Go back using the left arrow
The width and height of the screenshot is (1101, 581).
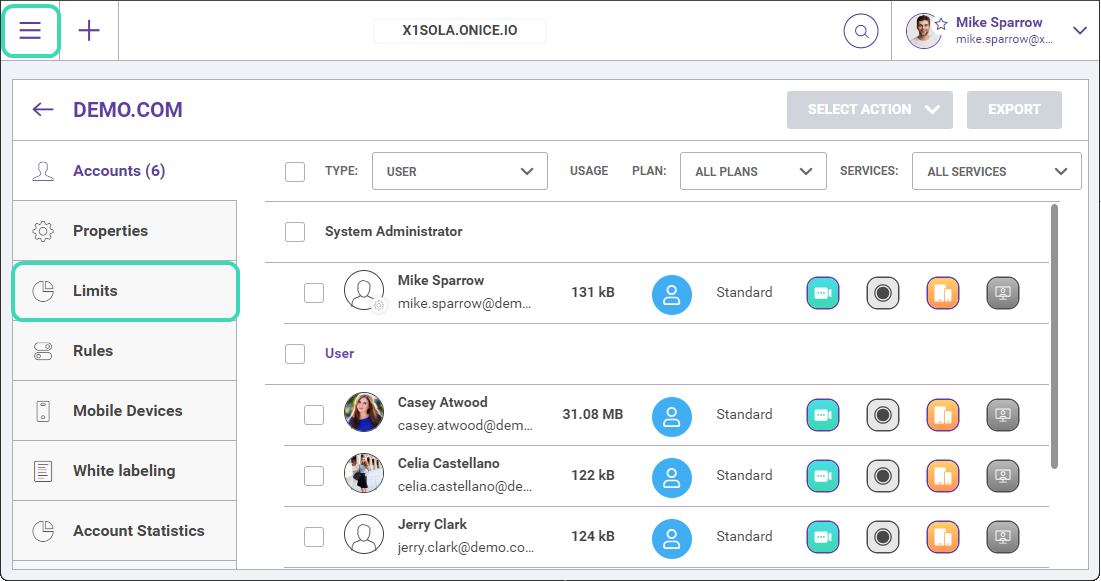click(x=43, y=109)
